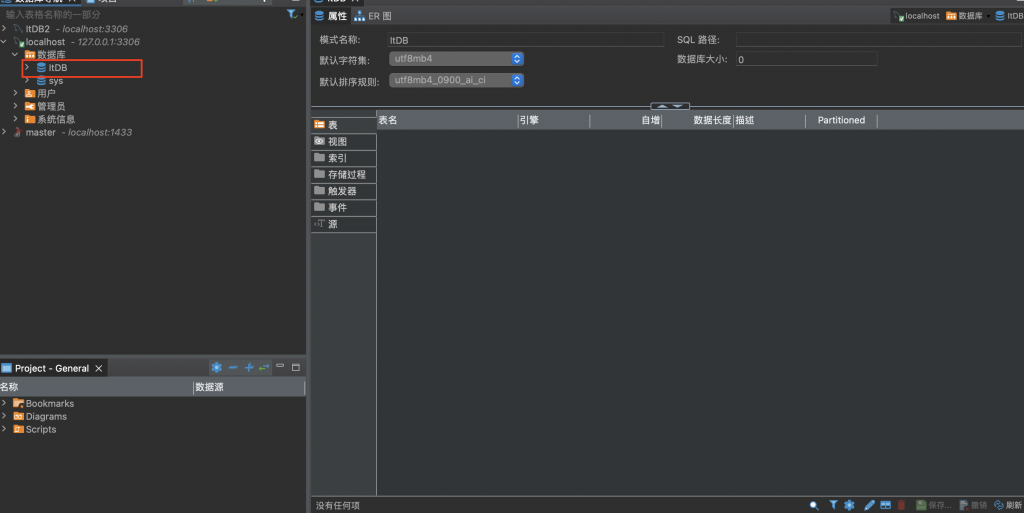1024x513 pixels.
Task: Open the 默认排序规则 collation dropdown
Action: click(x=456, y=80)
